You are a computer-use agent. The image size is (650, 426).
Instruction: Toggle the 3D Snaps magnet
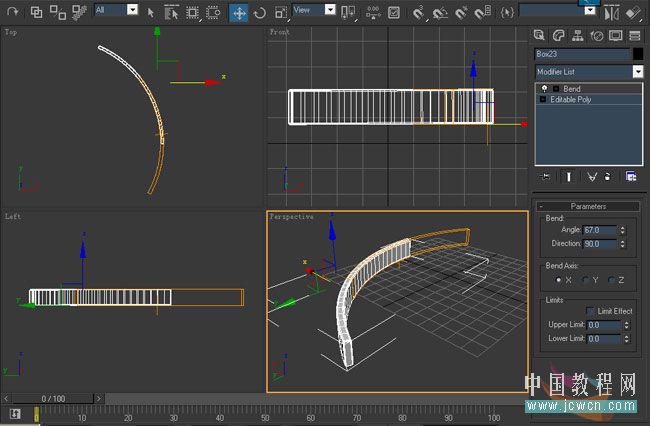tap(418, 12)
